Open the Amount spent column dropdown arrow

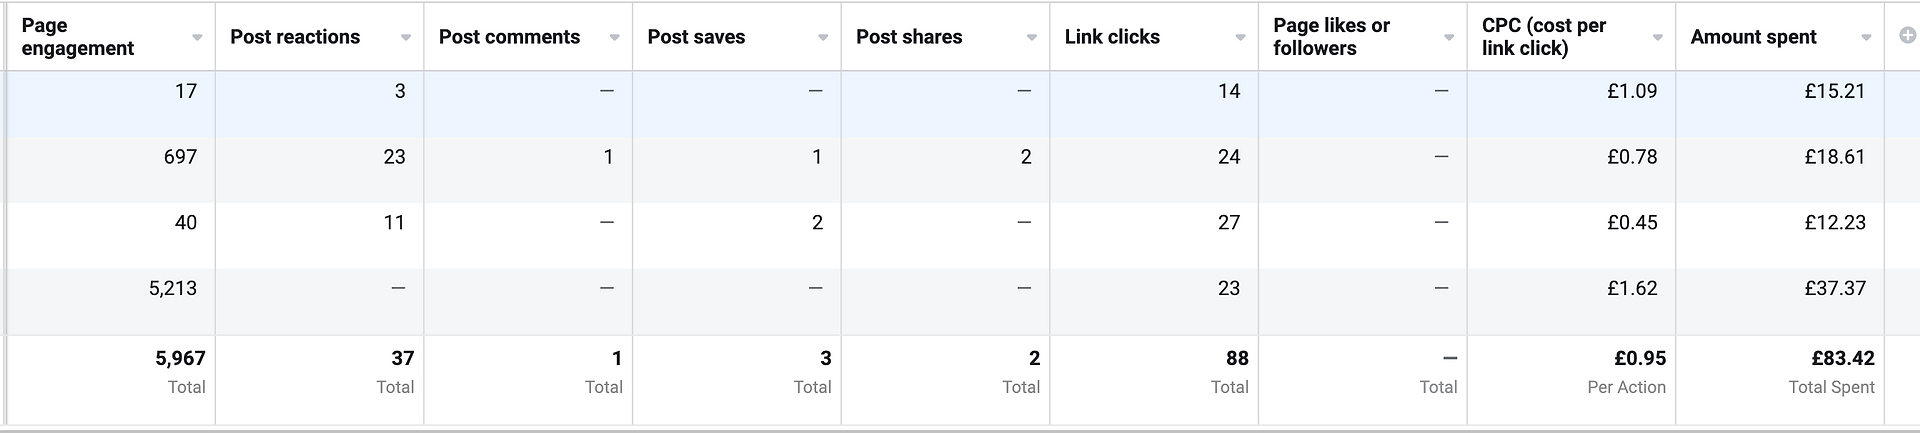(x=1866, y=38)
